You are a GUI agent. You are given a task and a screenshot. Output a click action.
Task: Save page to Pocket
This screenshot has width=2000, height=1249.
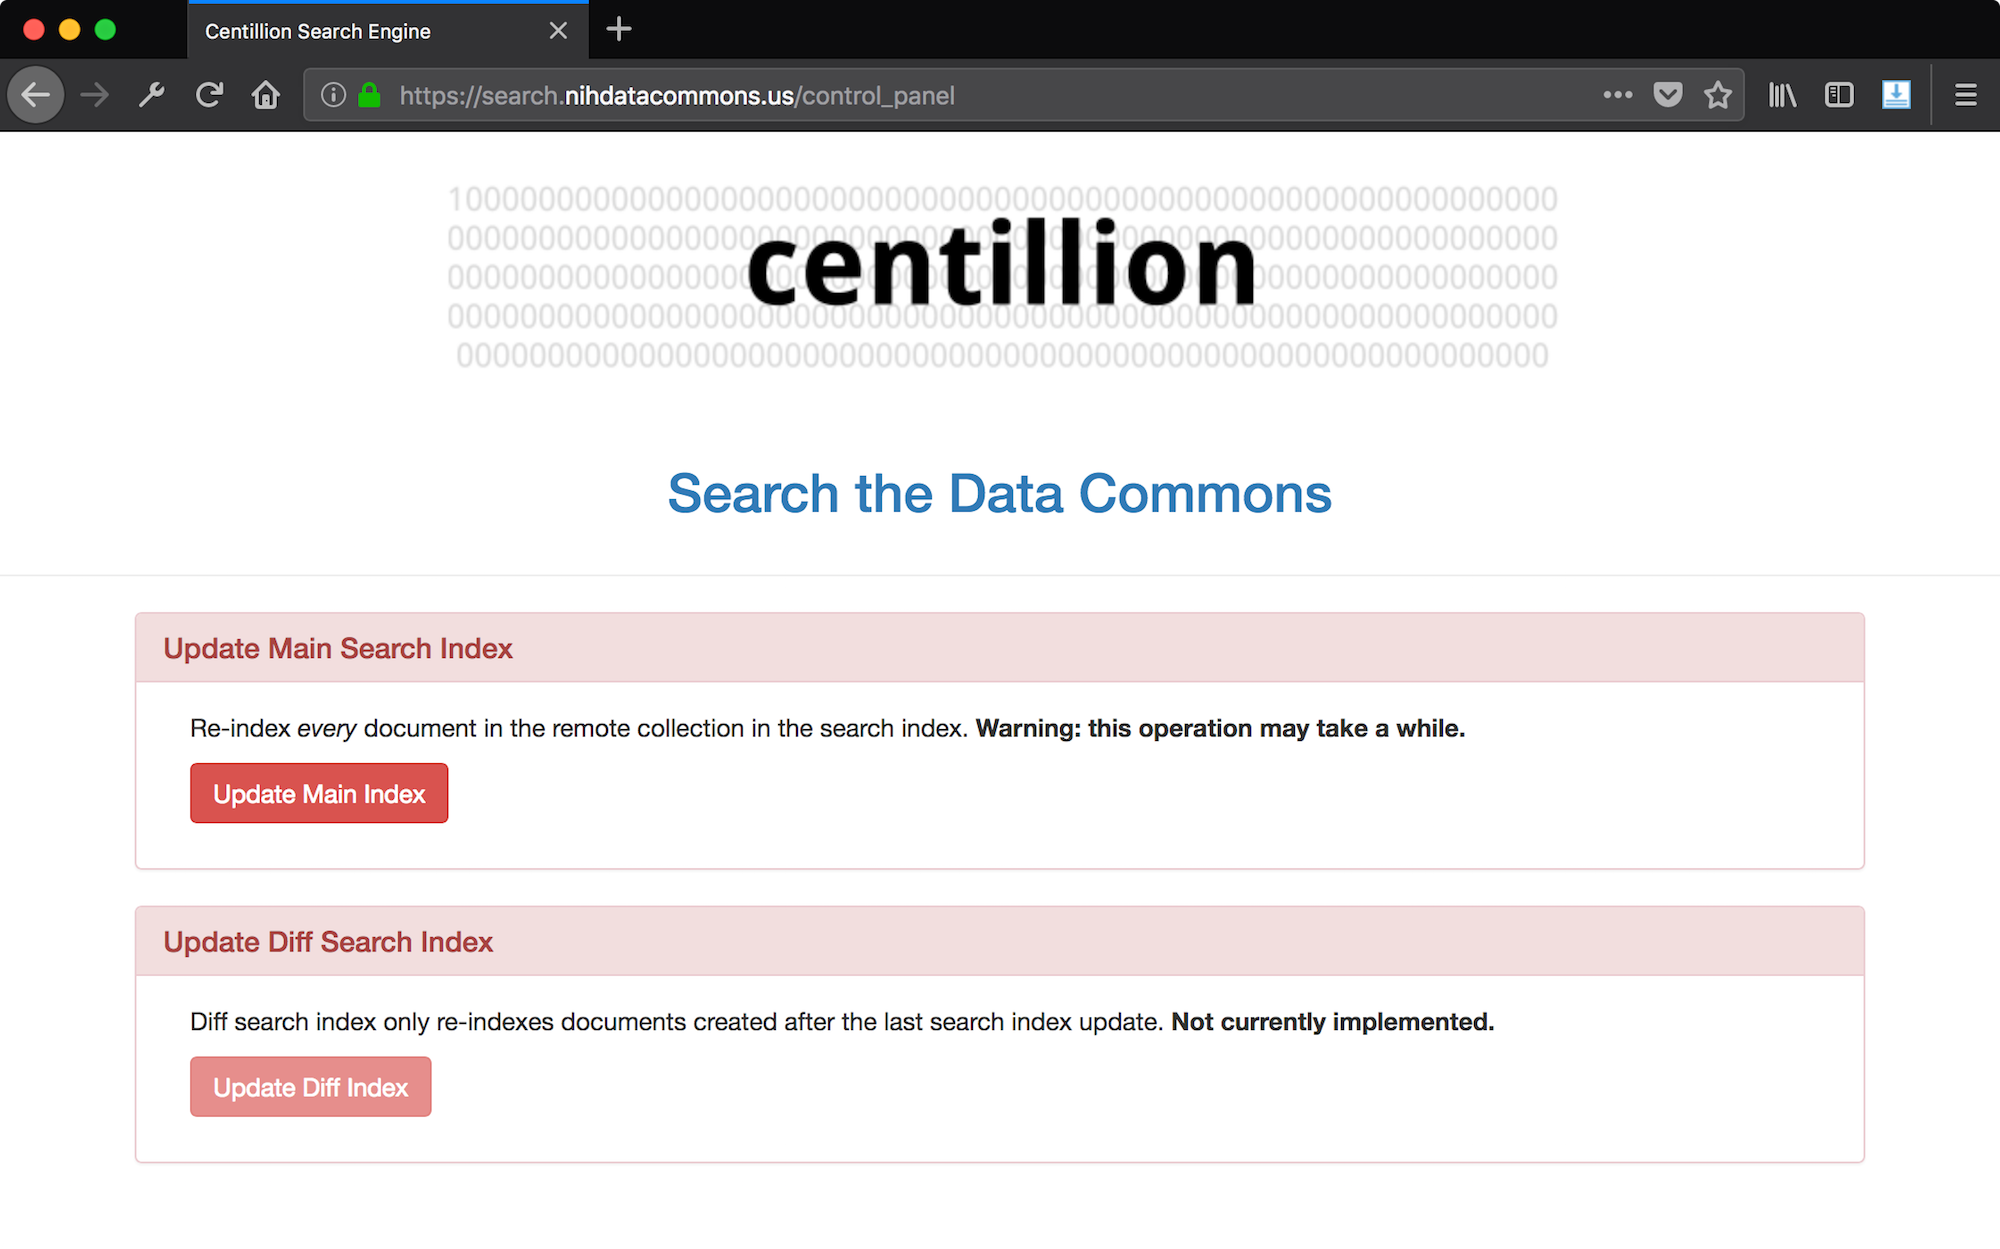tap(1668, 95)
